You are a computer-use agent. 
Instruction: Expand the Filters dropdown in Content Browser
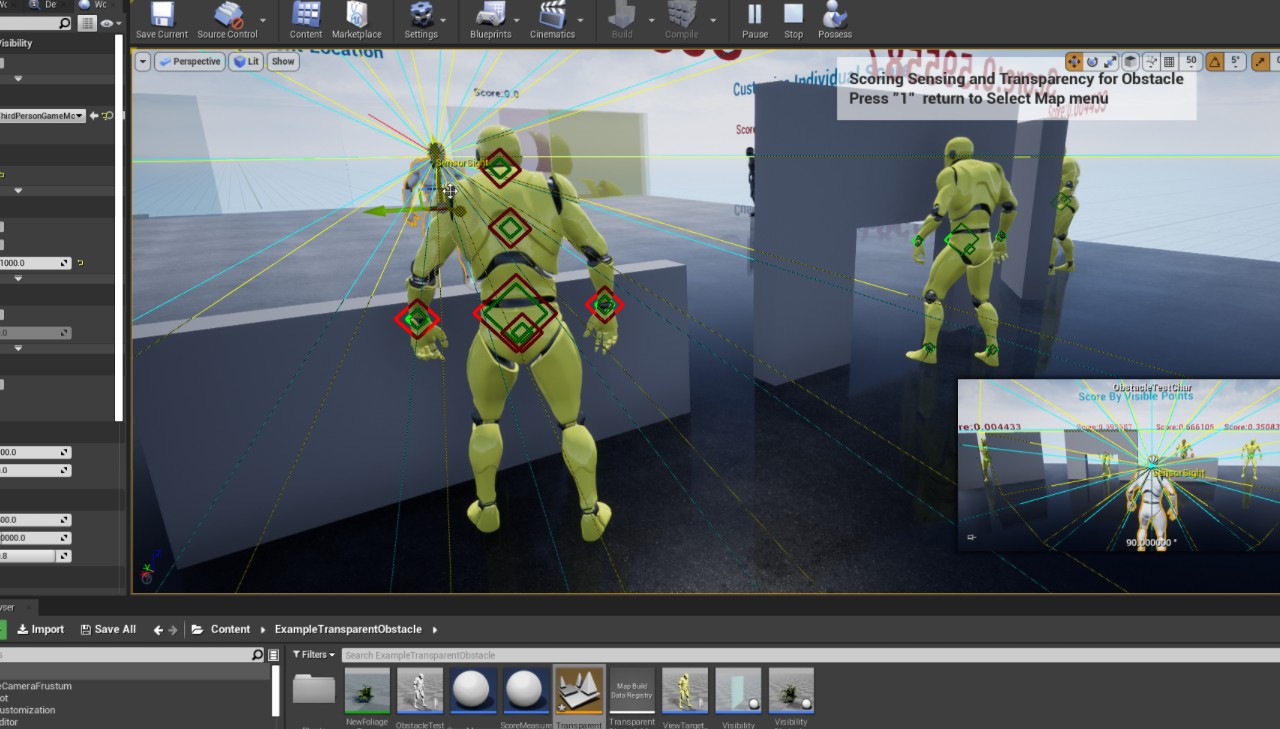(314, 655)
